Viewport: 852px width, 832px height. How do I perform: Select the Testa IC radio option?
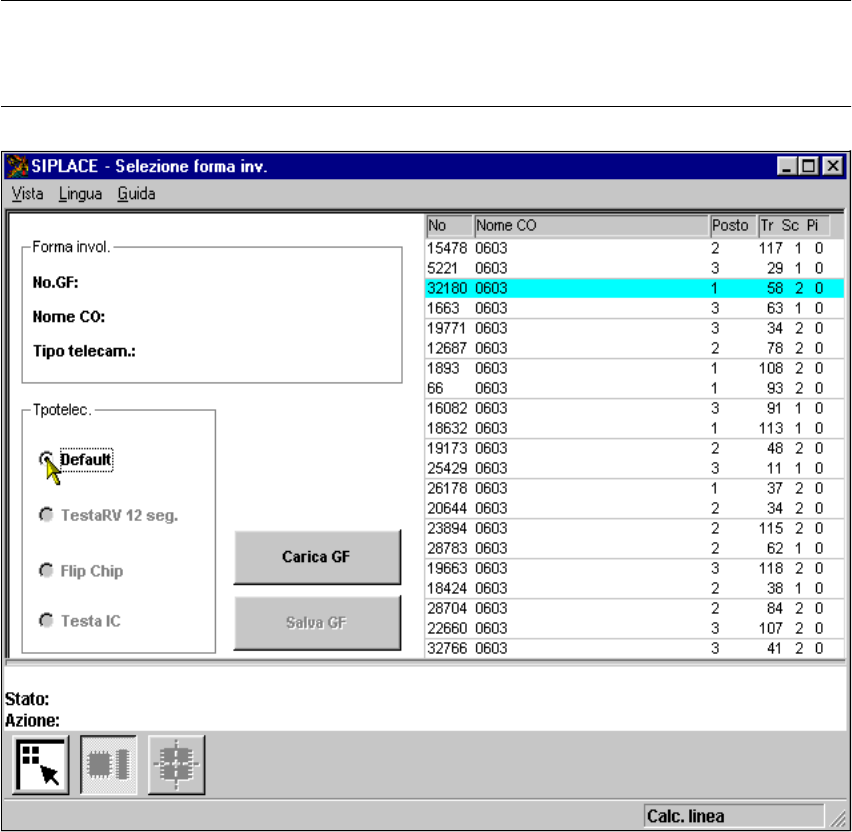tap(47, 621)
